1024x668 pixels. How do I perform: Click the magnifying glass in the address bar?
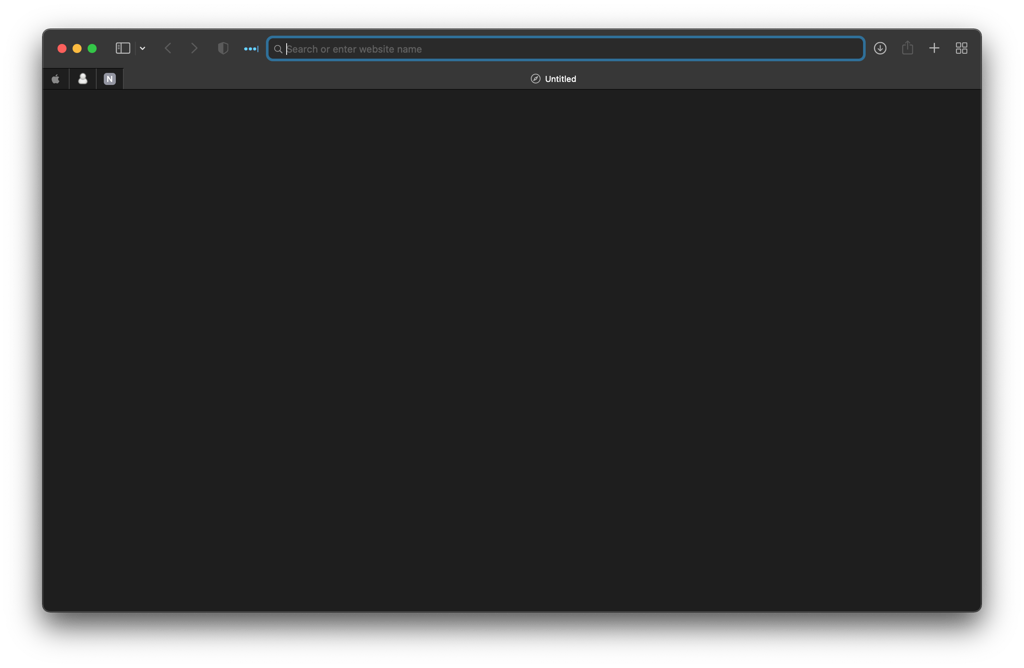click(278, 48)
